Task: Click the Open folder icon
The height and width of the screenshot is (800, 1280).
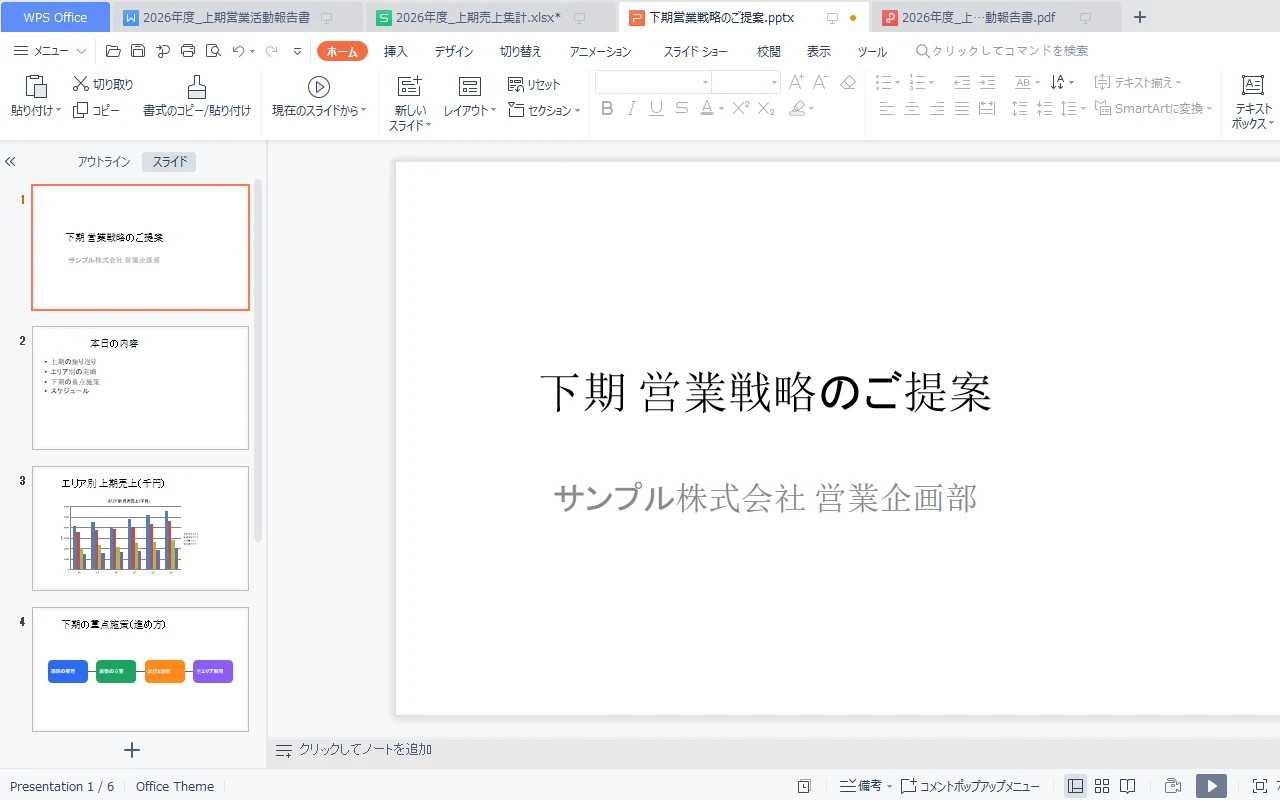Action: click(x=113, y=51)
